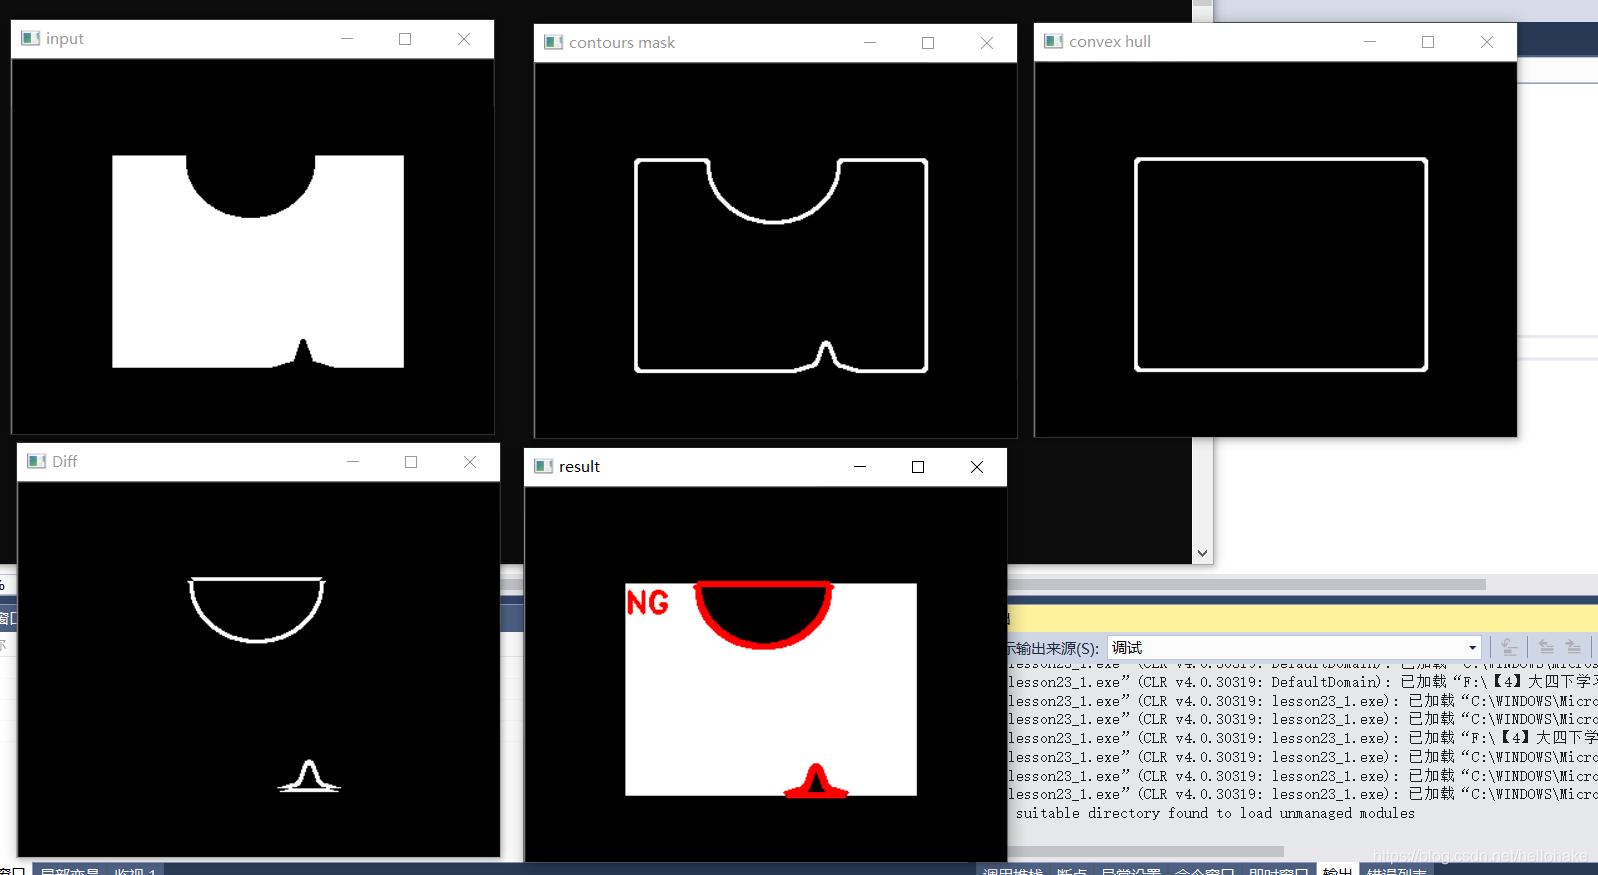Viewport: 1598px width, 875px height.
Task: Click the fully visible DefaultDomain output line with F:\【4】
Action: (x=1303, y=682)
